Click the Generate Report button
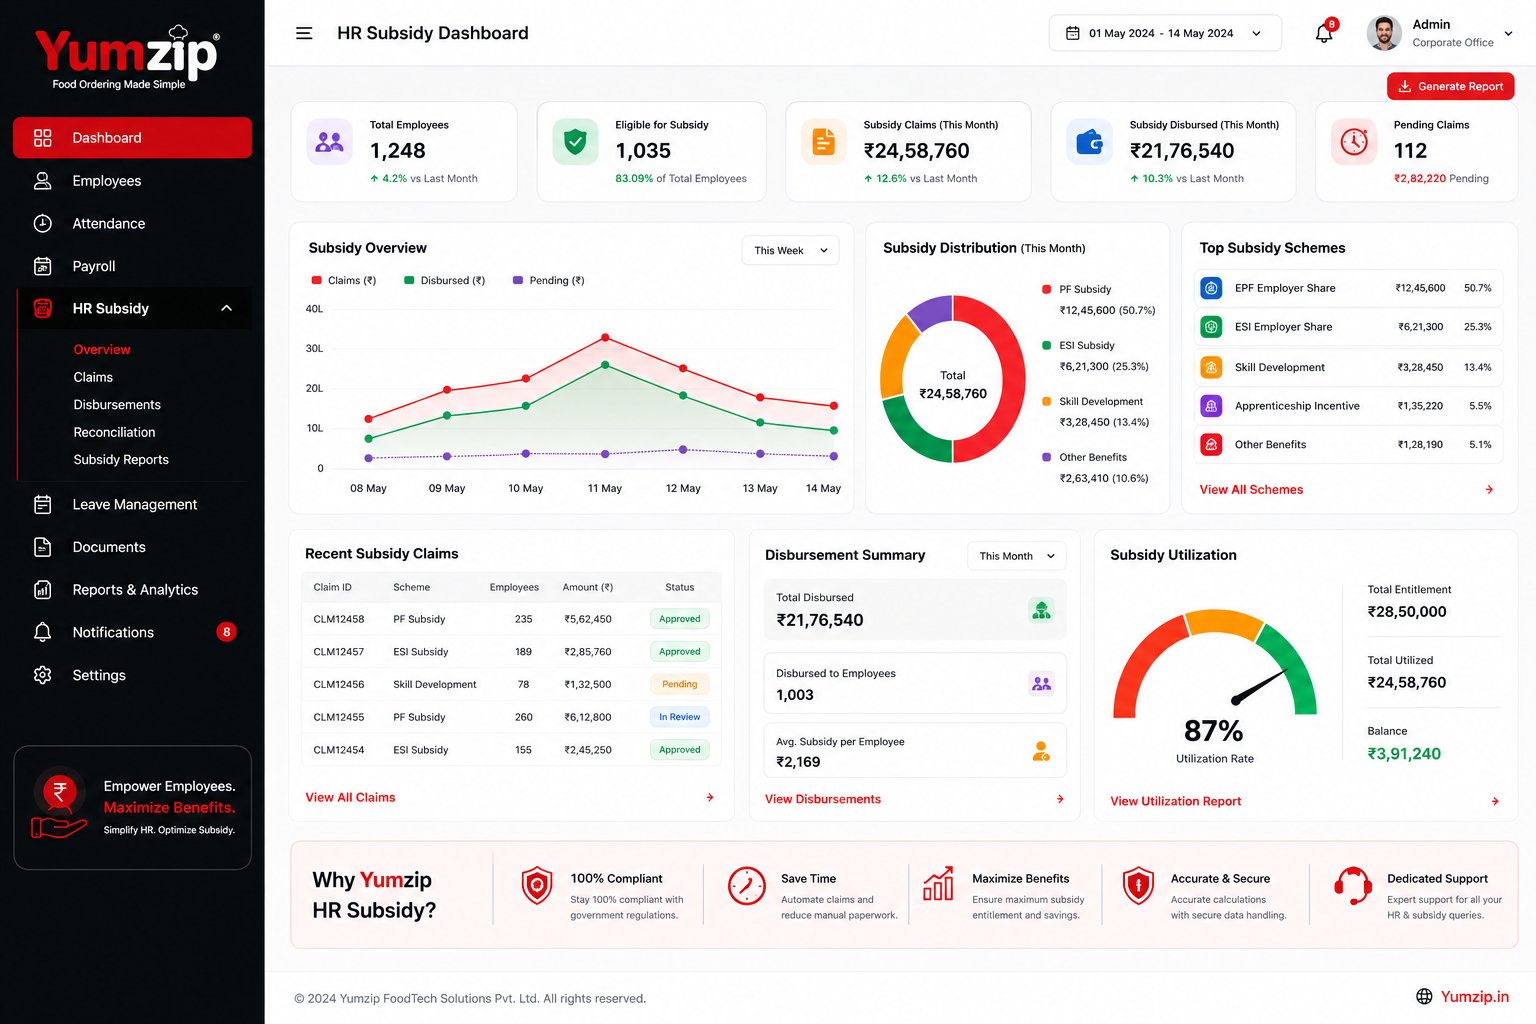The image size is (1536, 1024). click(1450, 86)
